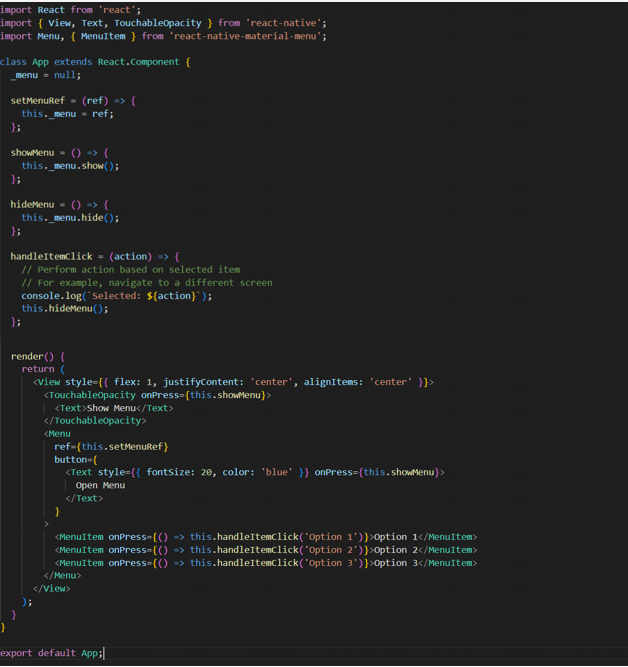Click the 'this._menu.show();' call
This screenshot has width=628, height=667.
click(x=70, y=166)
